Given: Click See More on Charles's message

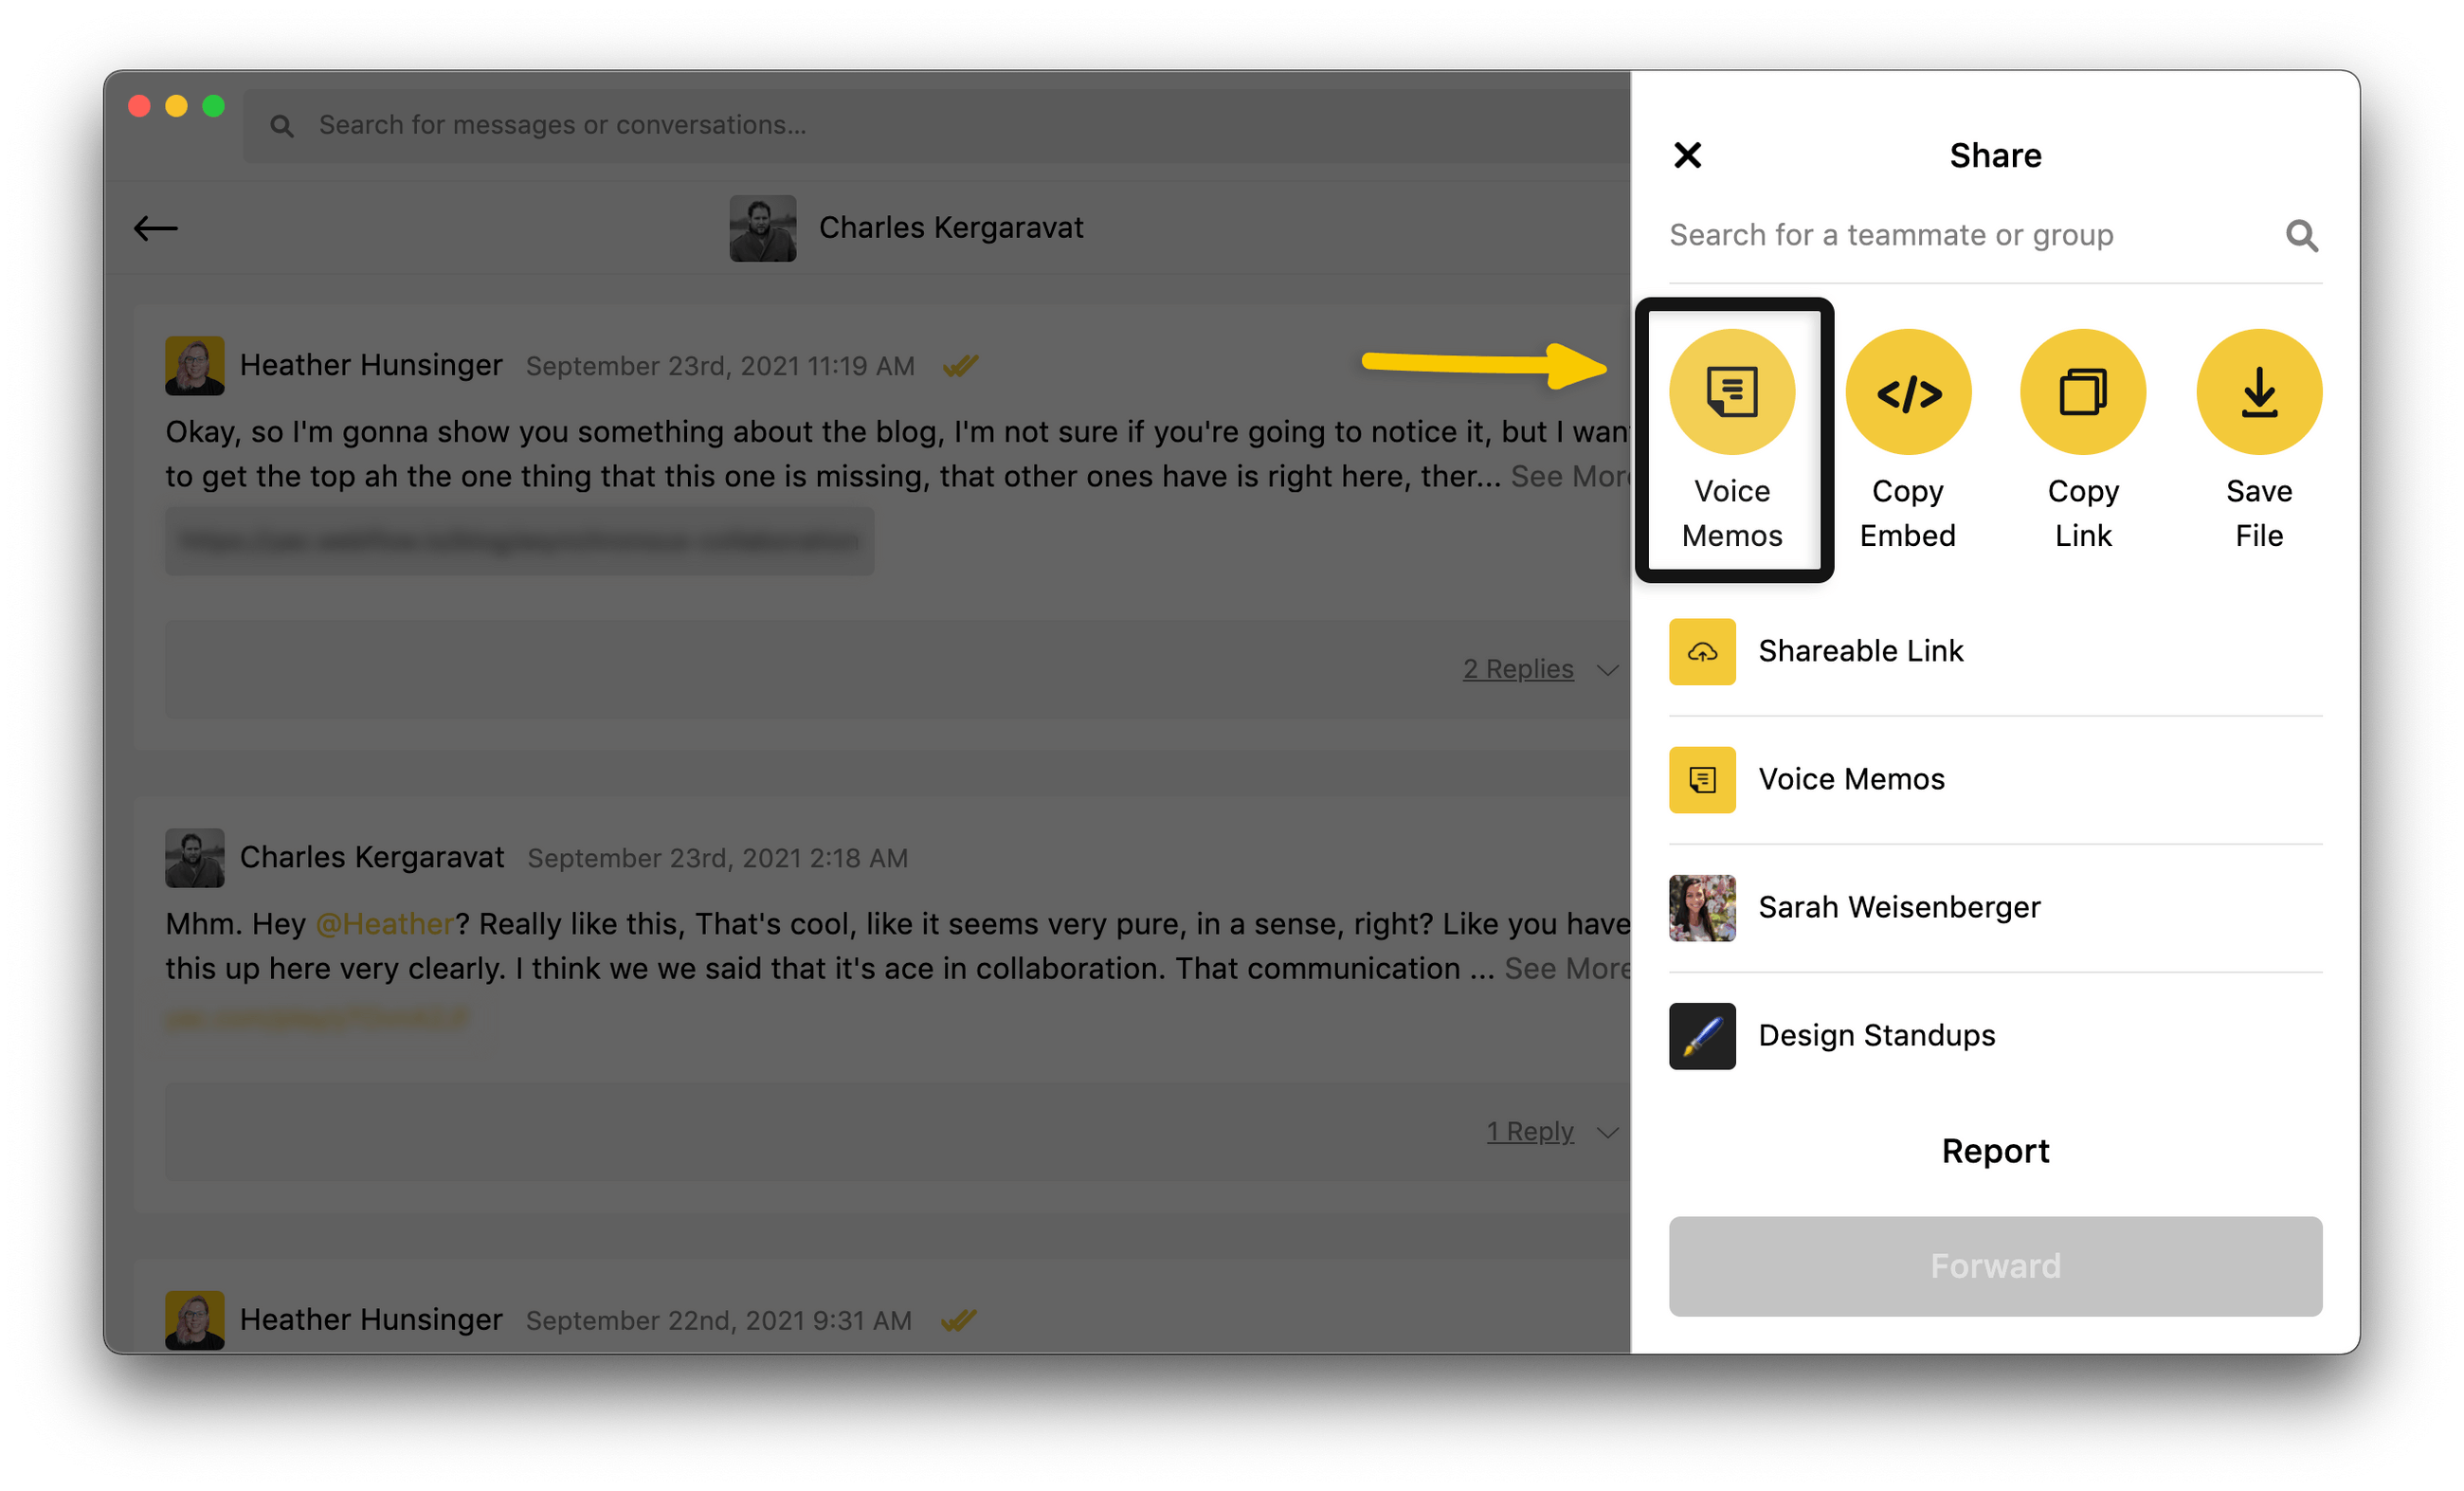Looking at the screenshot, I should [x=1570, y=968].
